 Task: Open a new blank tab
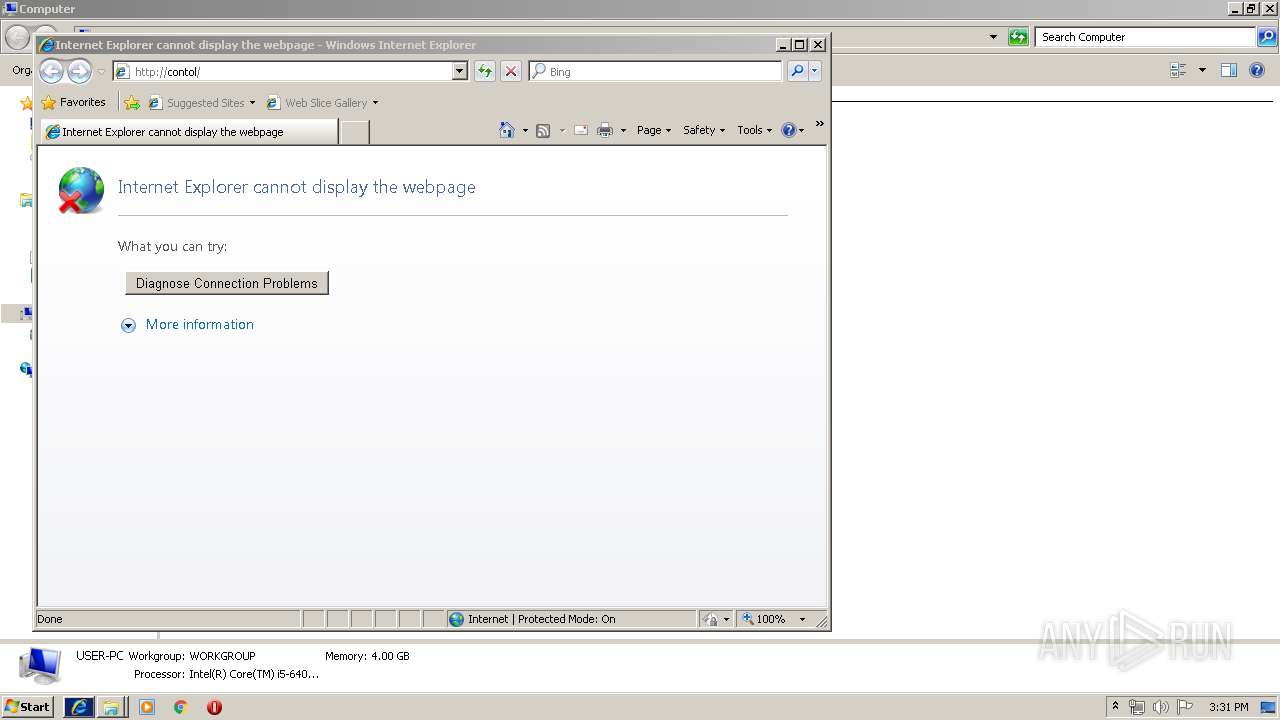point(355,132)
